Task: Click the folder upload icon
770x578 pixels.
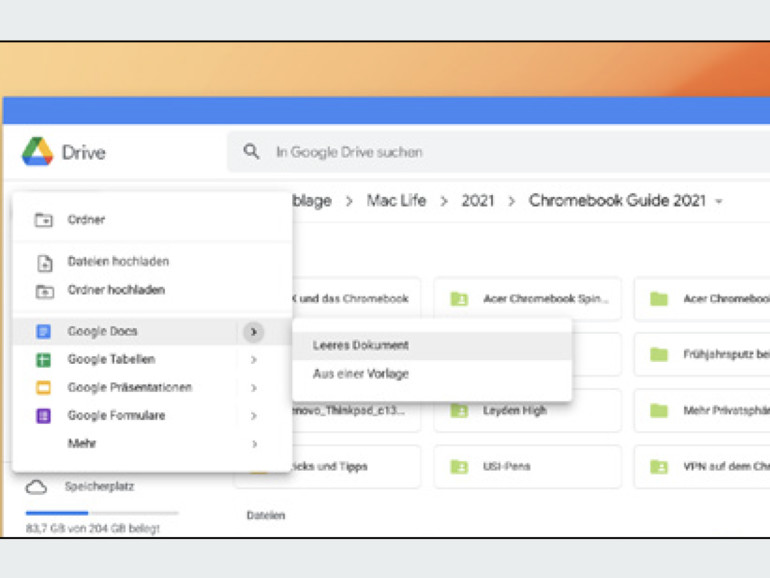Action: pos(45,291)
